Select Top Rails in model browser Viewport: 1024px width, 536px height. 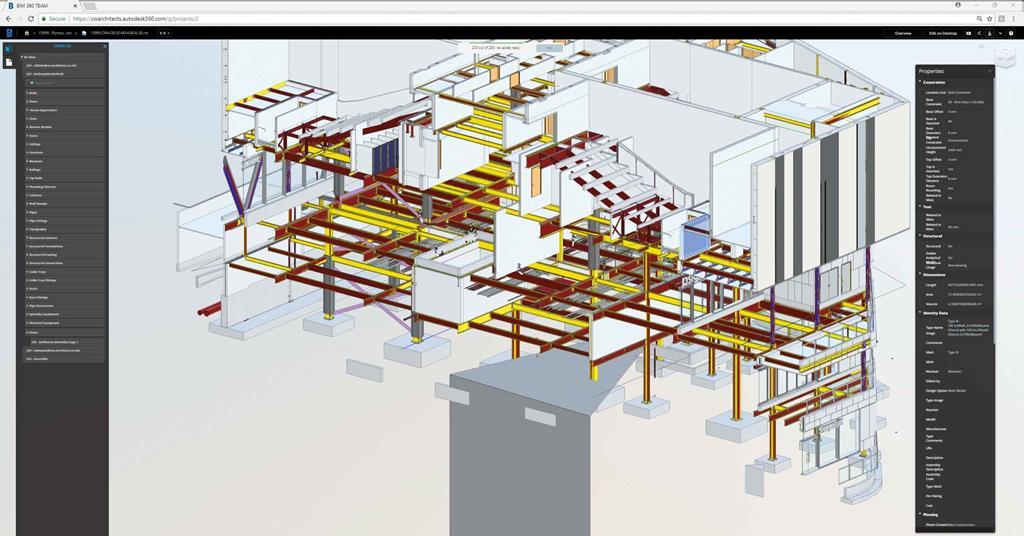click(64, 178)
